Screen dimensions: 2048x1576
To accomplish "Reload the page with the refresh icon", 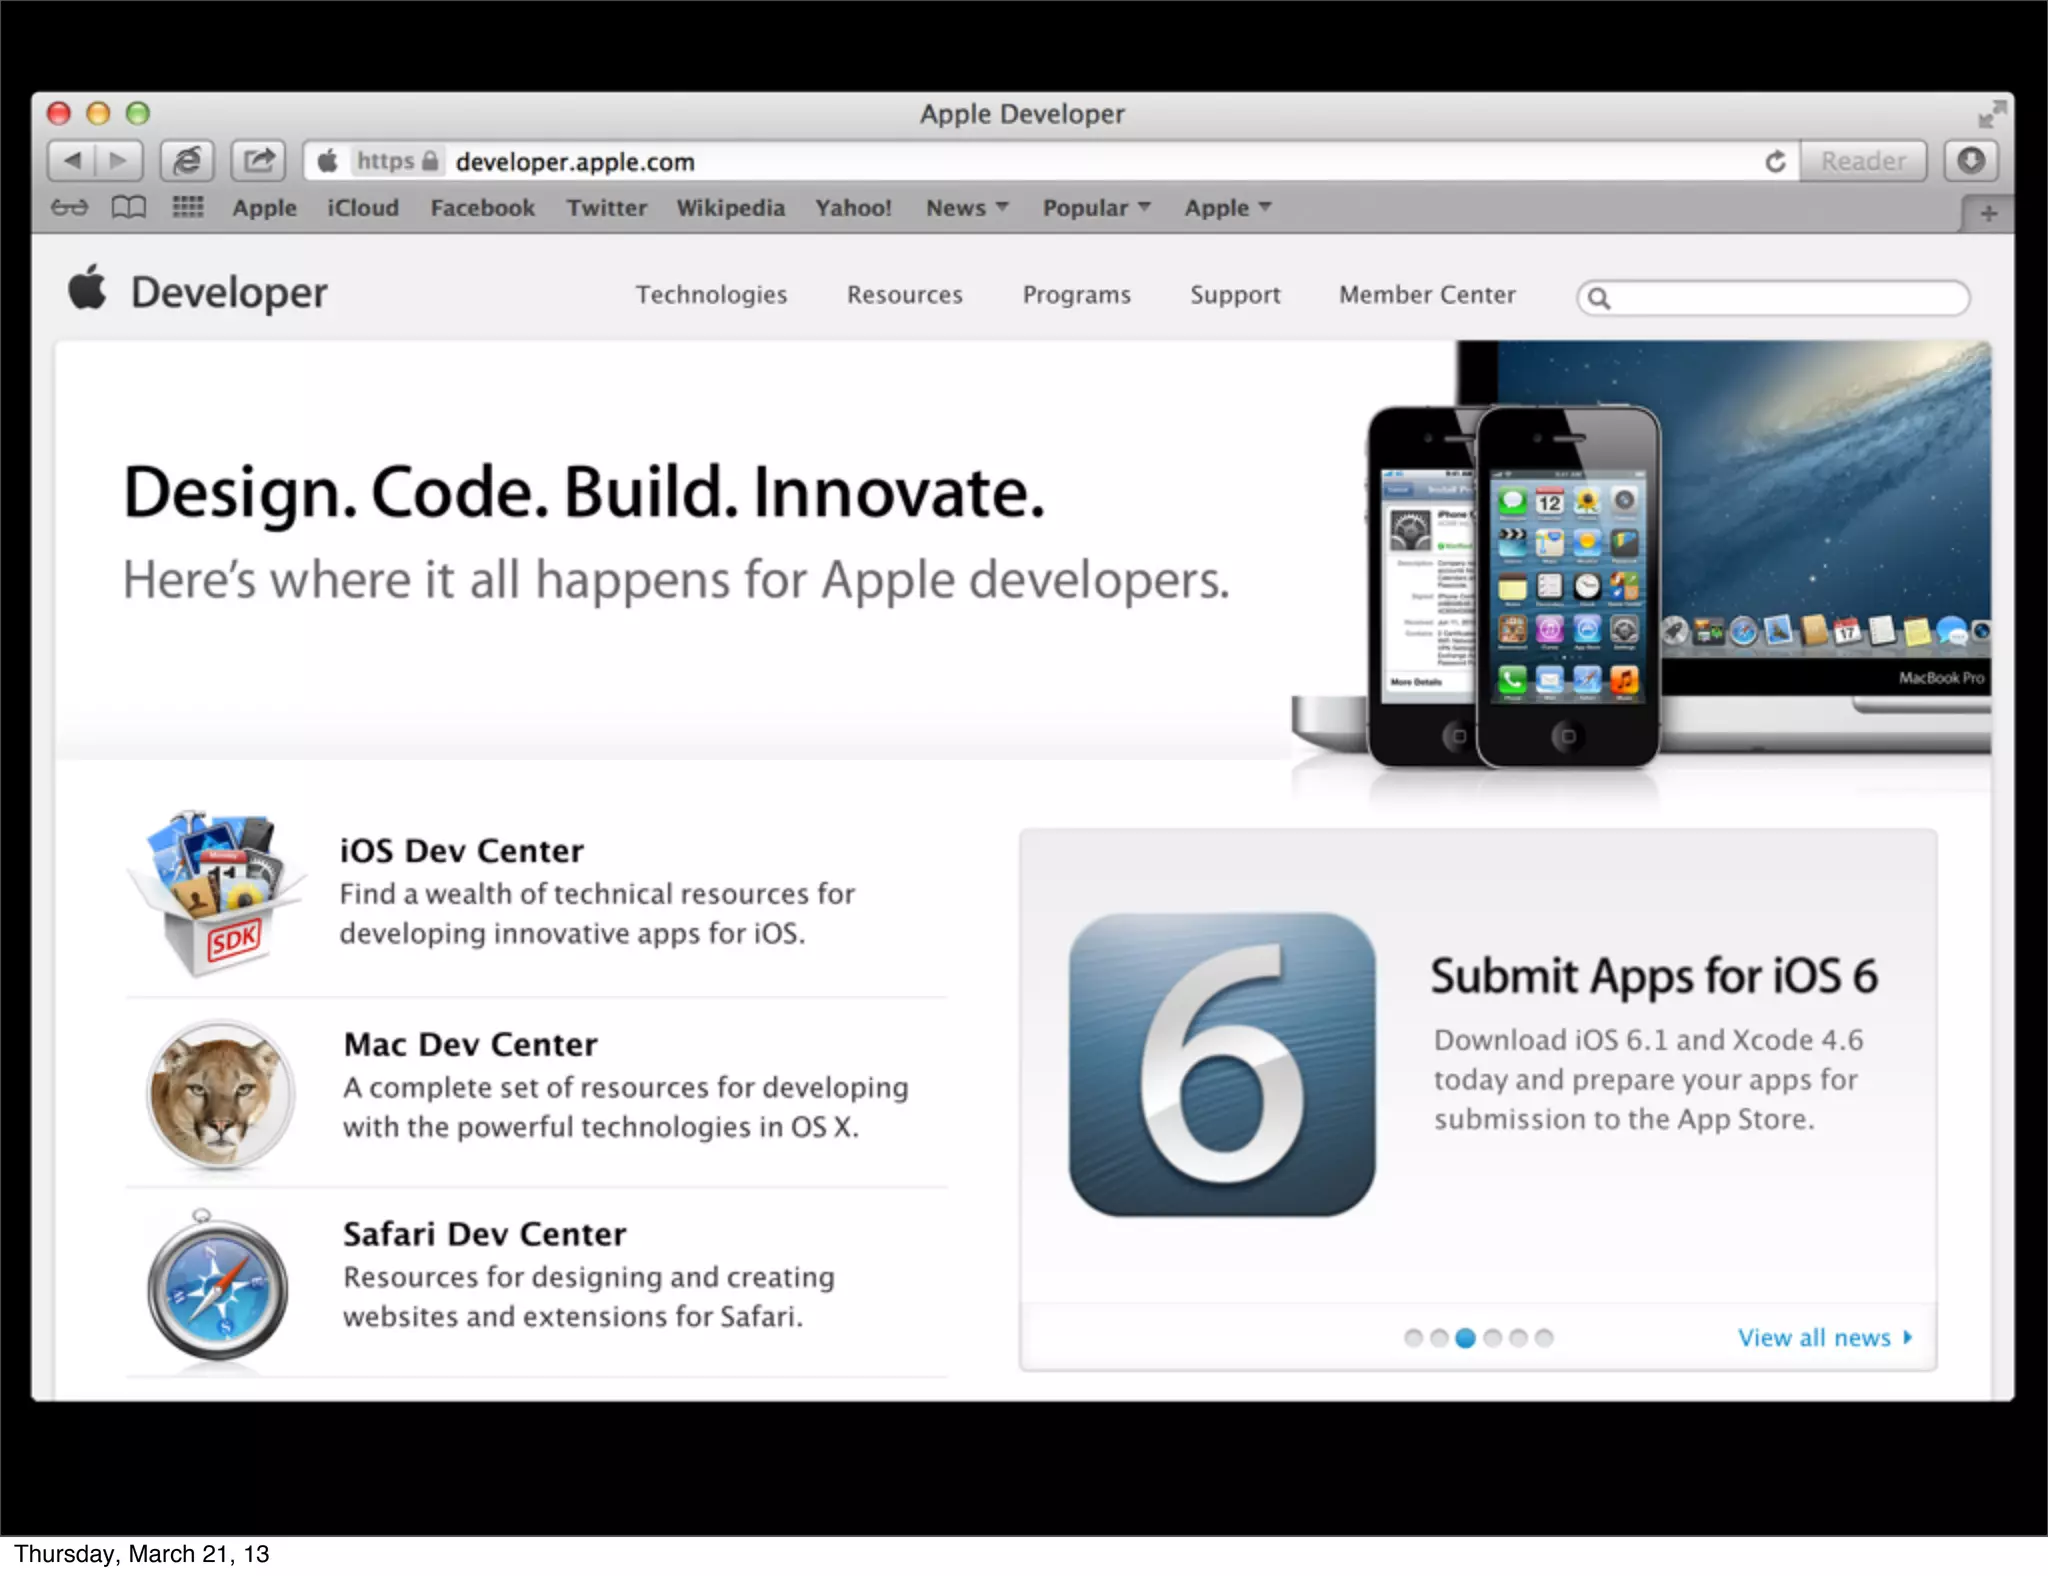I will click(1775, 161).
